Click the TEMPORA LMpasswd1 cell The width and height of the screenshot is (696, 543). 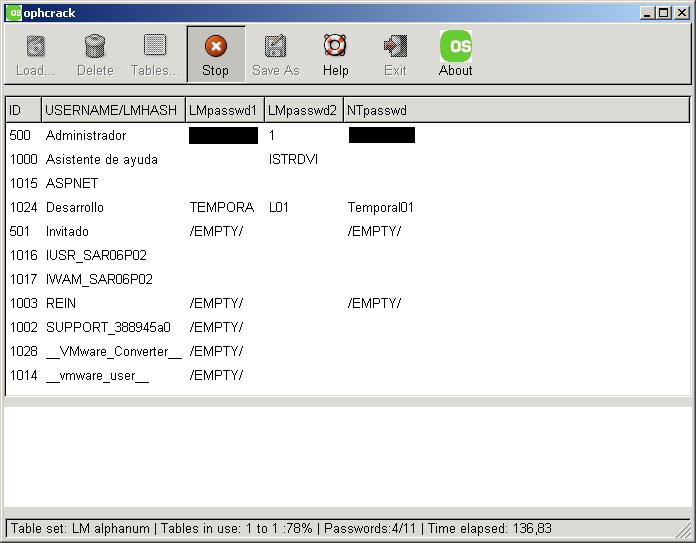[221, 207]
